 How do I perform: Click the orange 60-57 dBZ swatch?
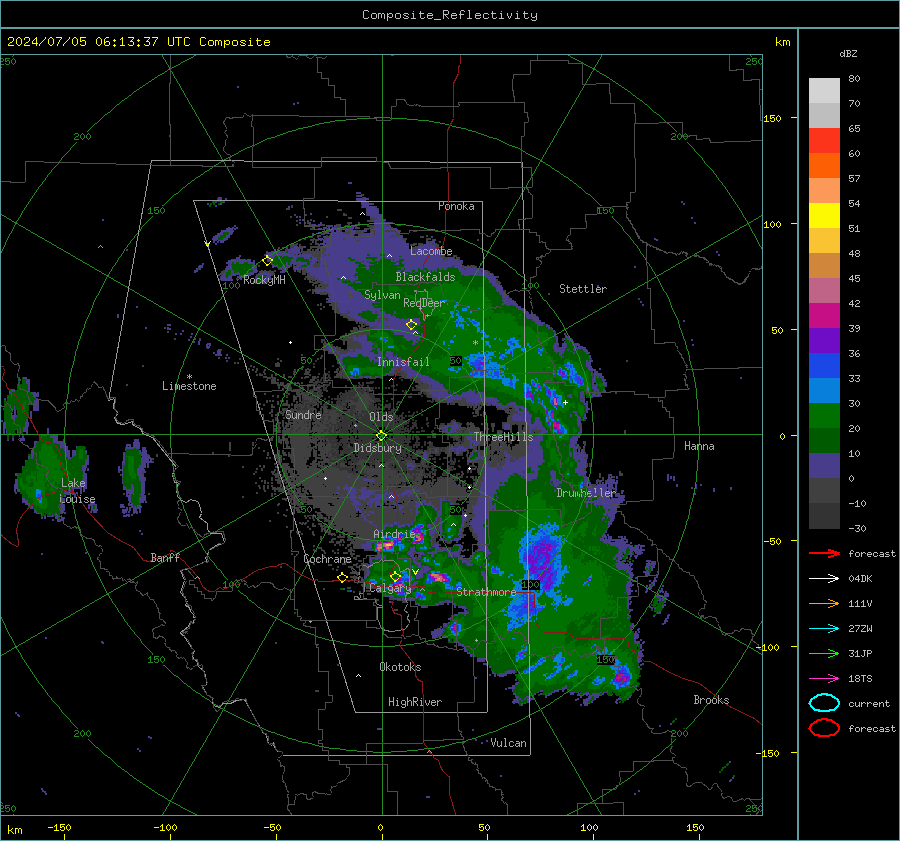coord(824,166)
